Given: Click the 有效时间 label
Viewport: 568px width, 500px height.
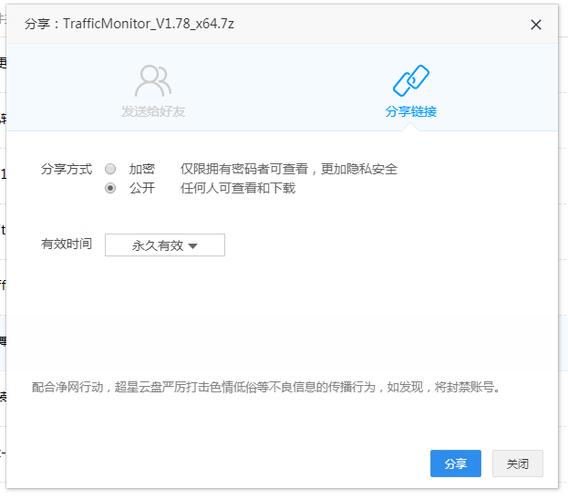Looking at the screenshot, I should (x=66, y=244).
